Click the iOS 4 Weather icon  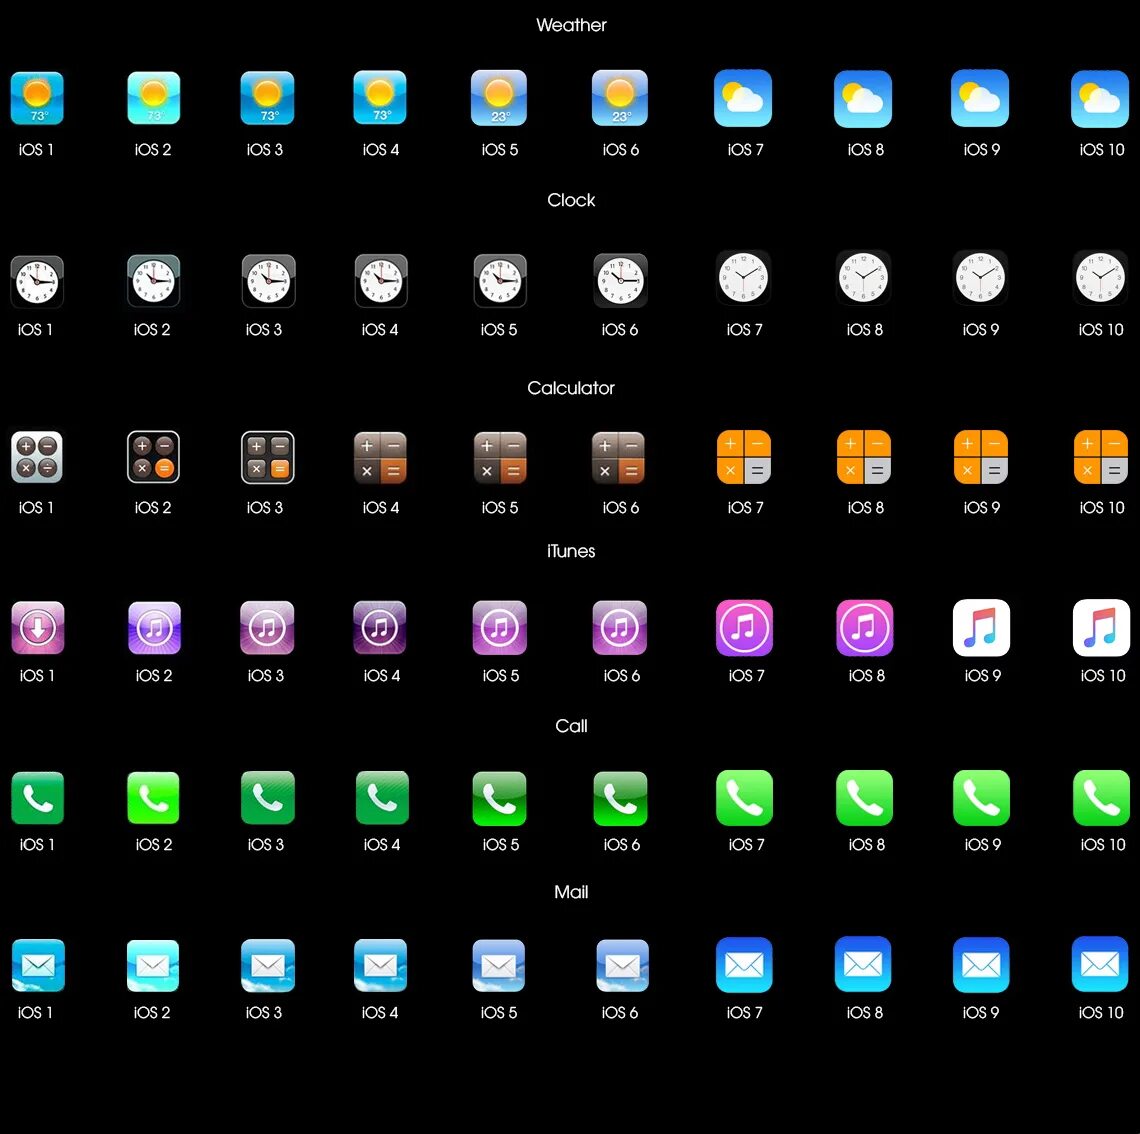tap(380, 97)
